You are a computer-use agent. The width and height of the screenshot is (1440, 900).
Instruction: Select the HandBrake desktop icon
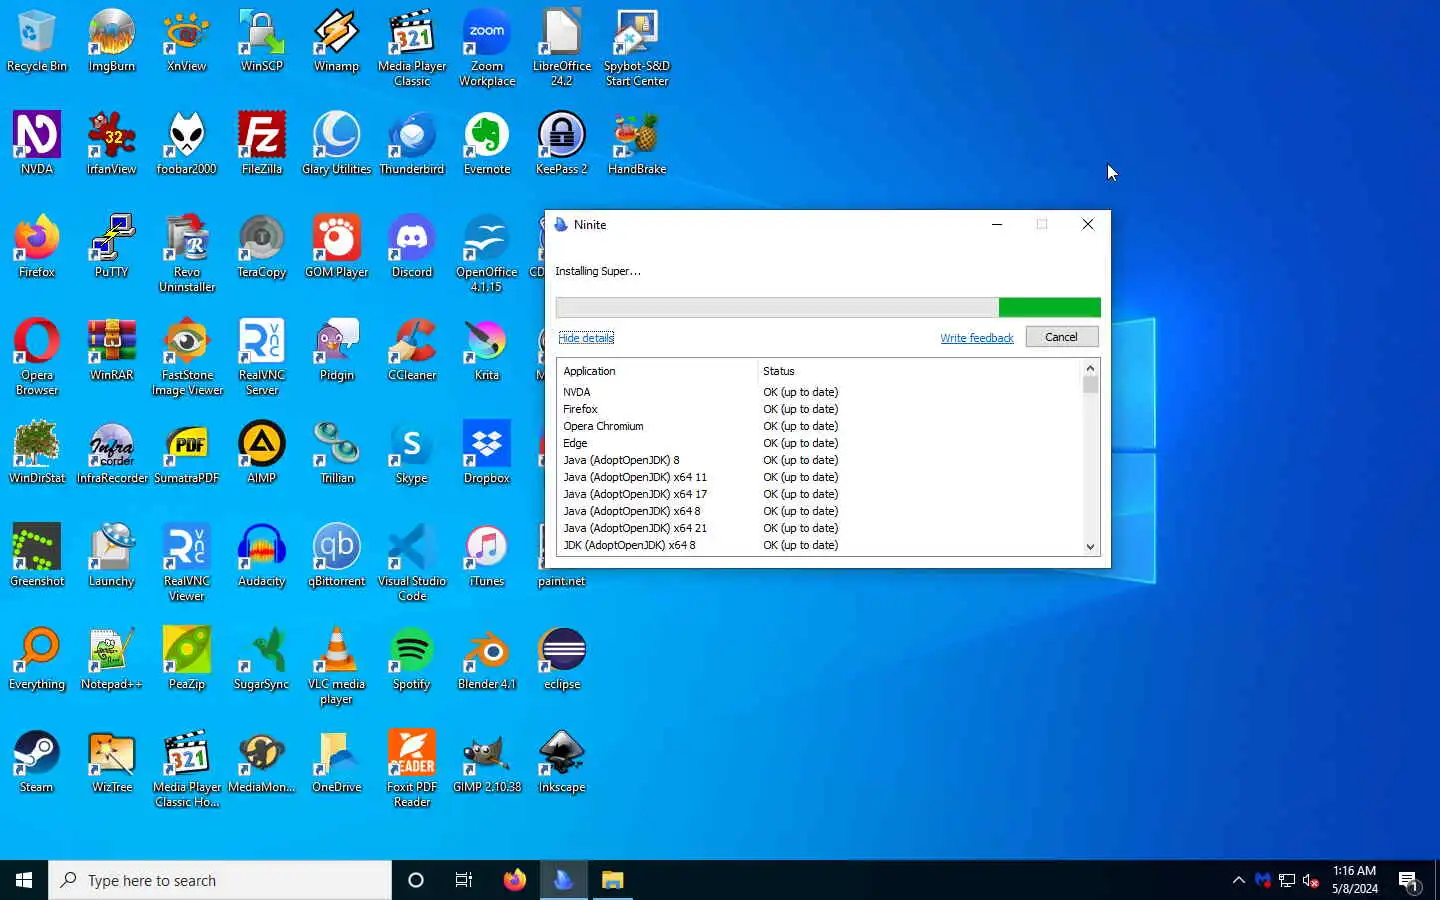click(637, 143)
